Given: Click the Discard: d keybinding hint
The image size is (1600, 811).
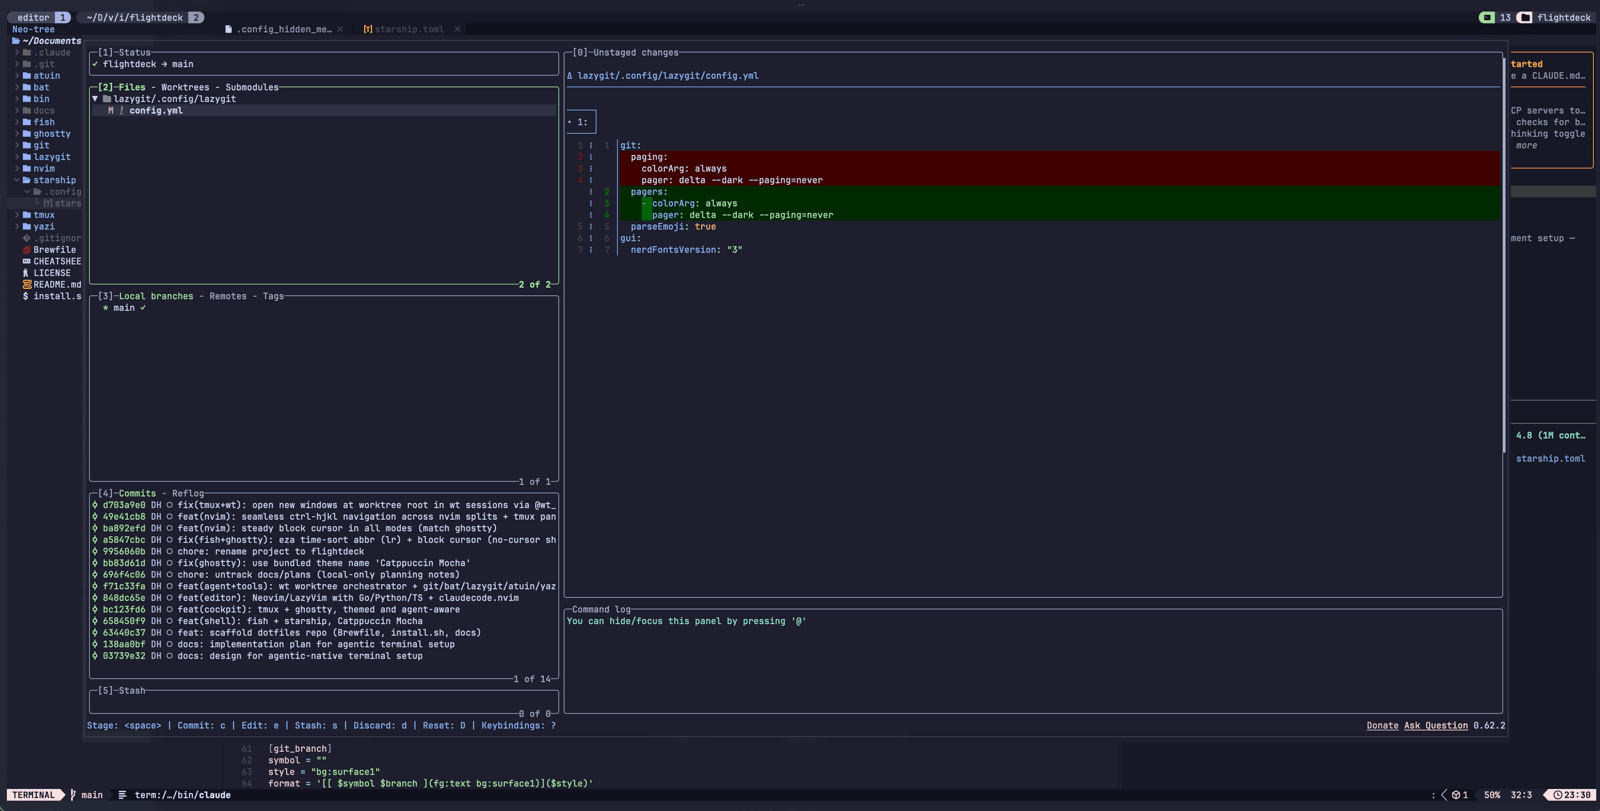Looking at the screenshot, I should (x=380, y=726).
